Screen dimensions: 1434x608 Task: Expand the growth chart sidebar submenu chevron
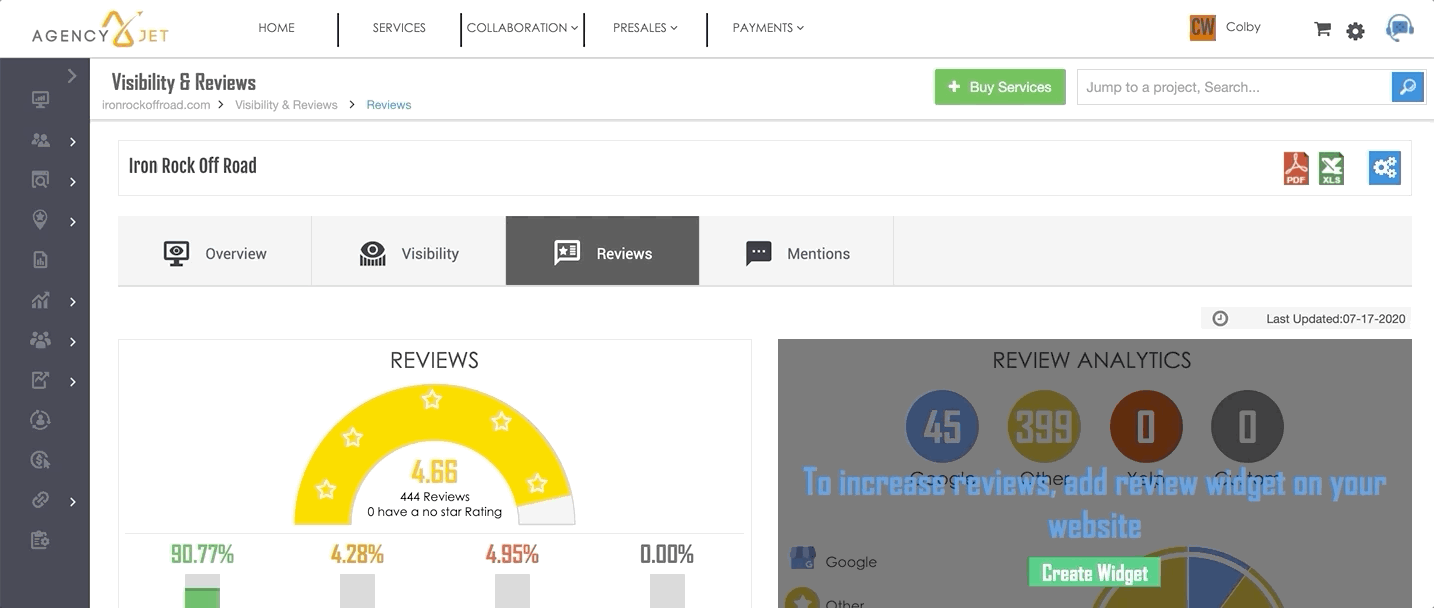tap(73, 302)
